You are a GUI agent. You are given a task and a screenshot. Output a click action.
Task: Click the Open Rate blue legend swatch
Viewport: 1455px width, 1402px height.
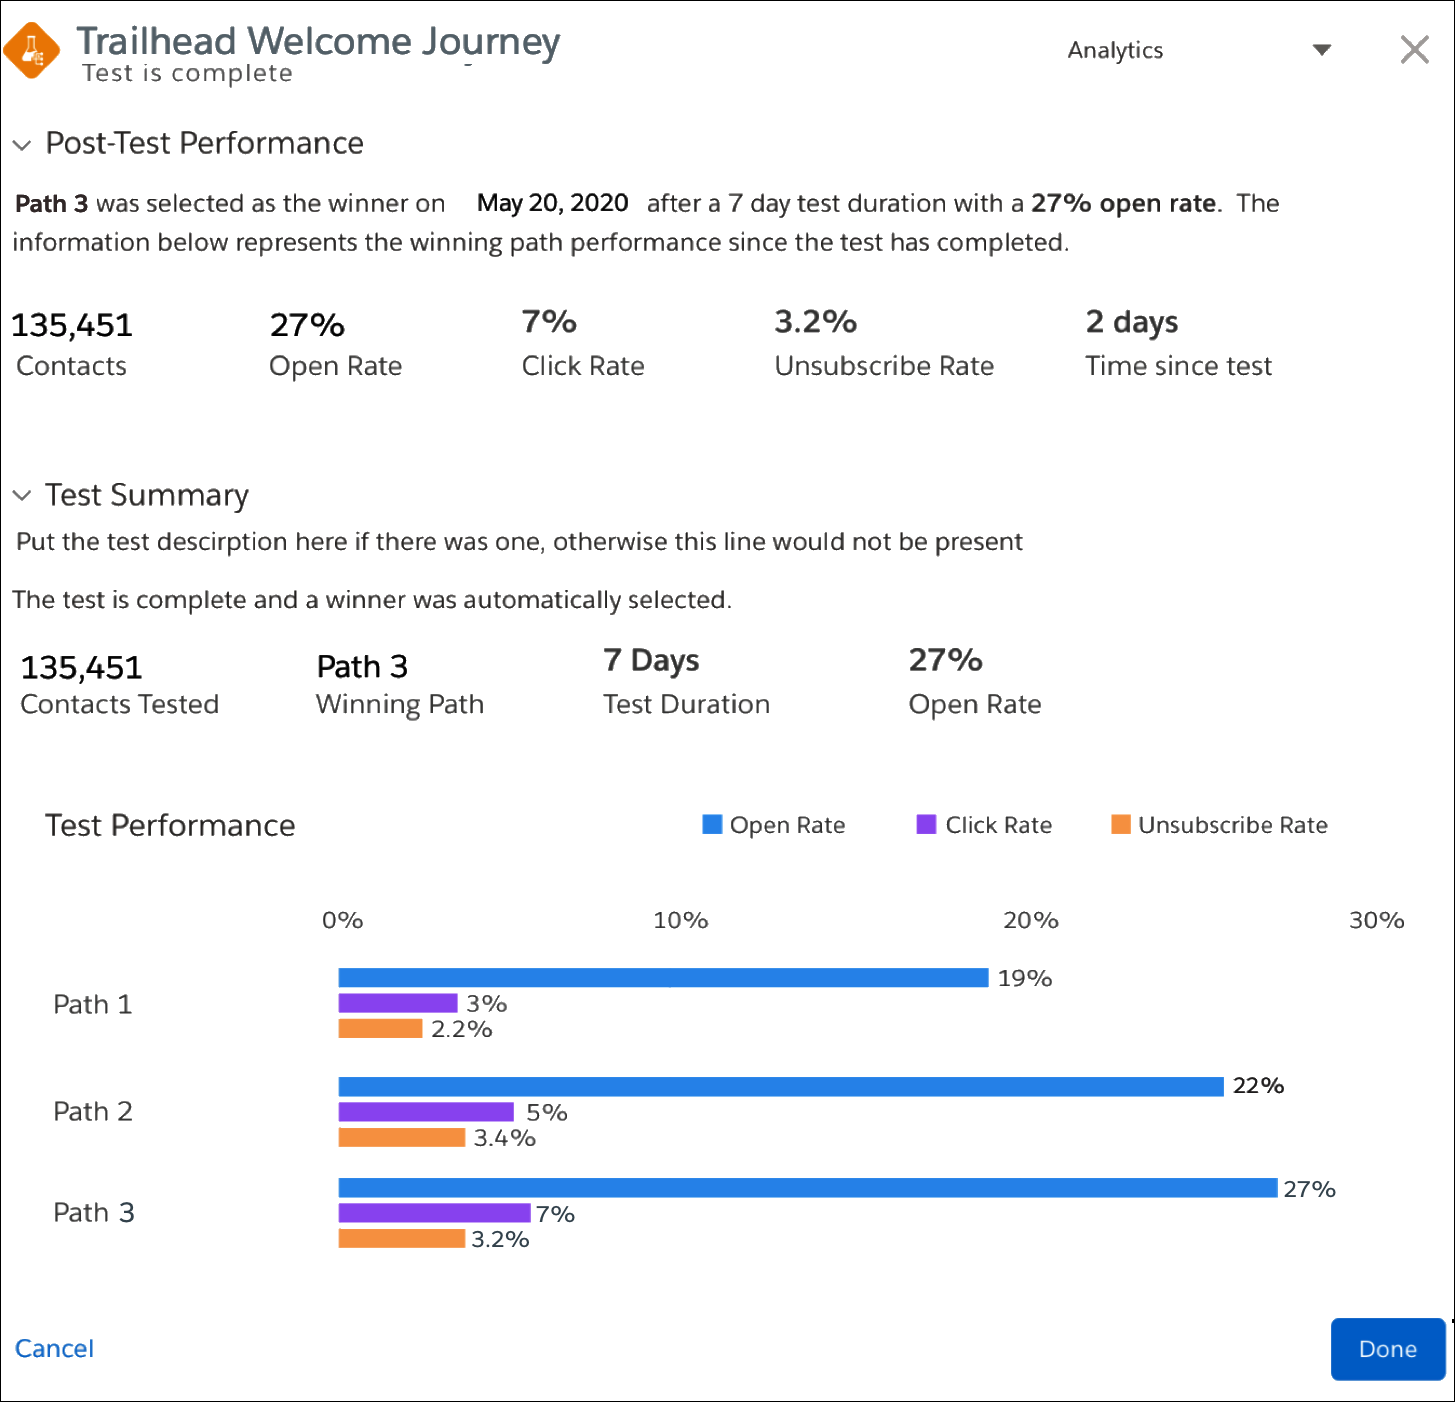click(712, 824)
